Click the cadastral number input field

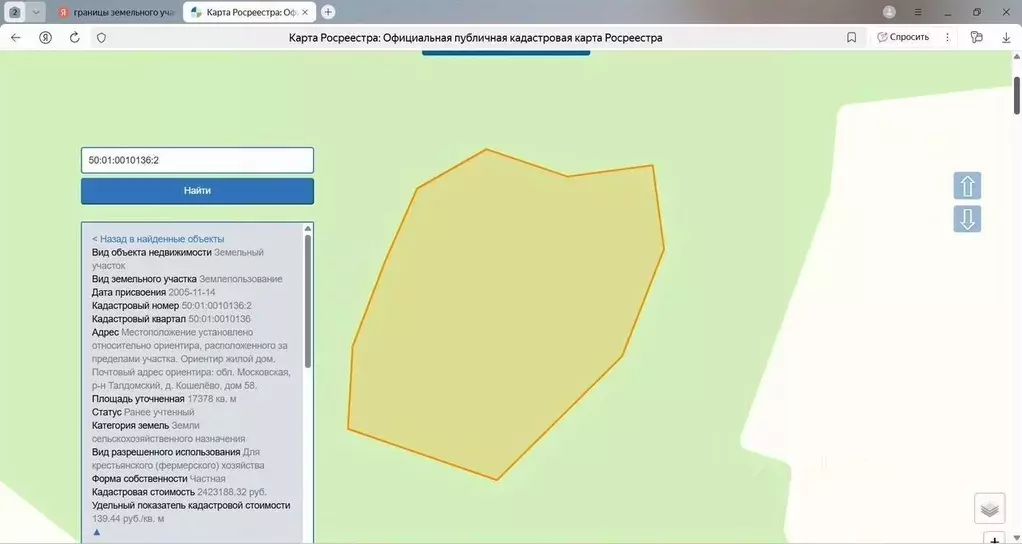pyautogui.click(x=197, y=160)
